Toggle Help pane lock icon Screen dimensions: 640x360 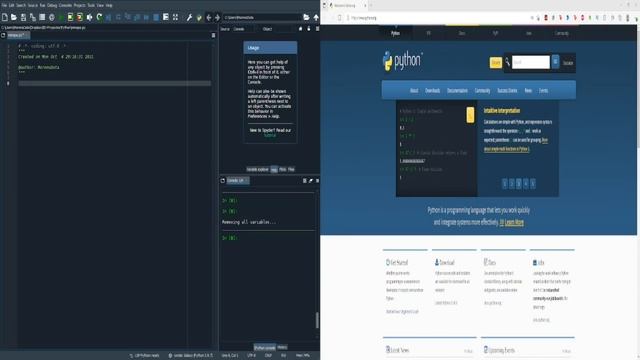pyautogui.click(x=309, y=29)
